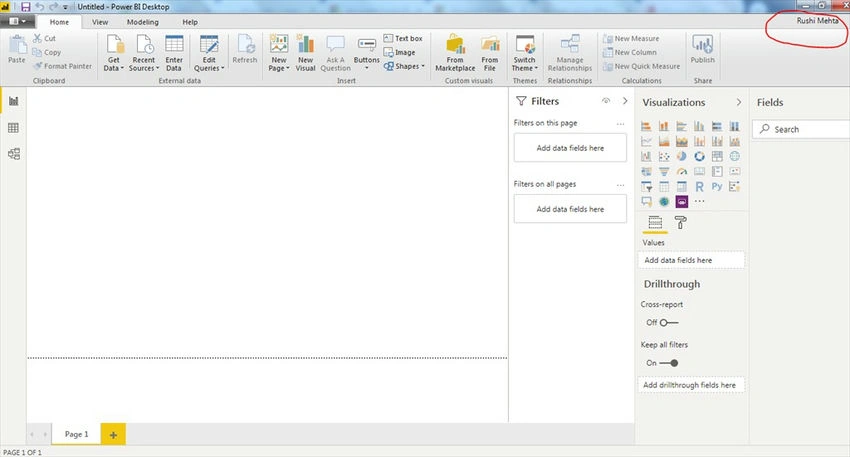Select the Funnel visual

click(x=664, y=172)
